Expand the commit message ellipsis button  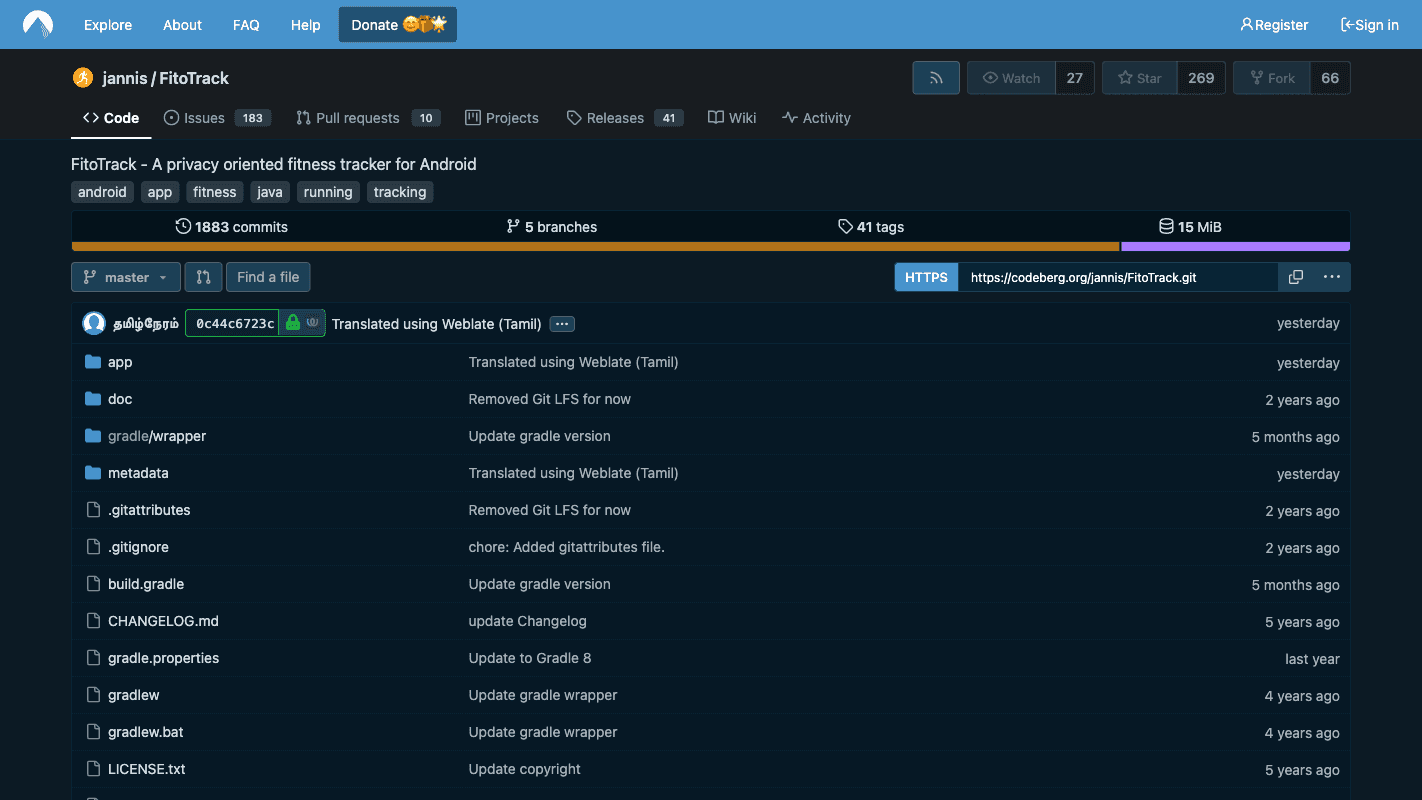click(562, 324)
